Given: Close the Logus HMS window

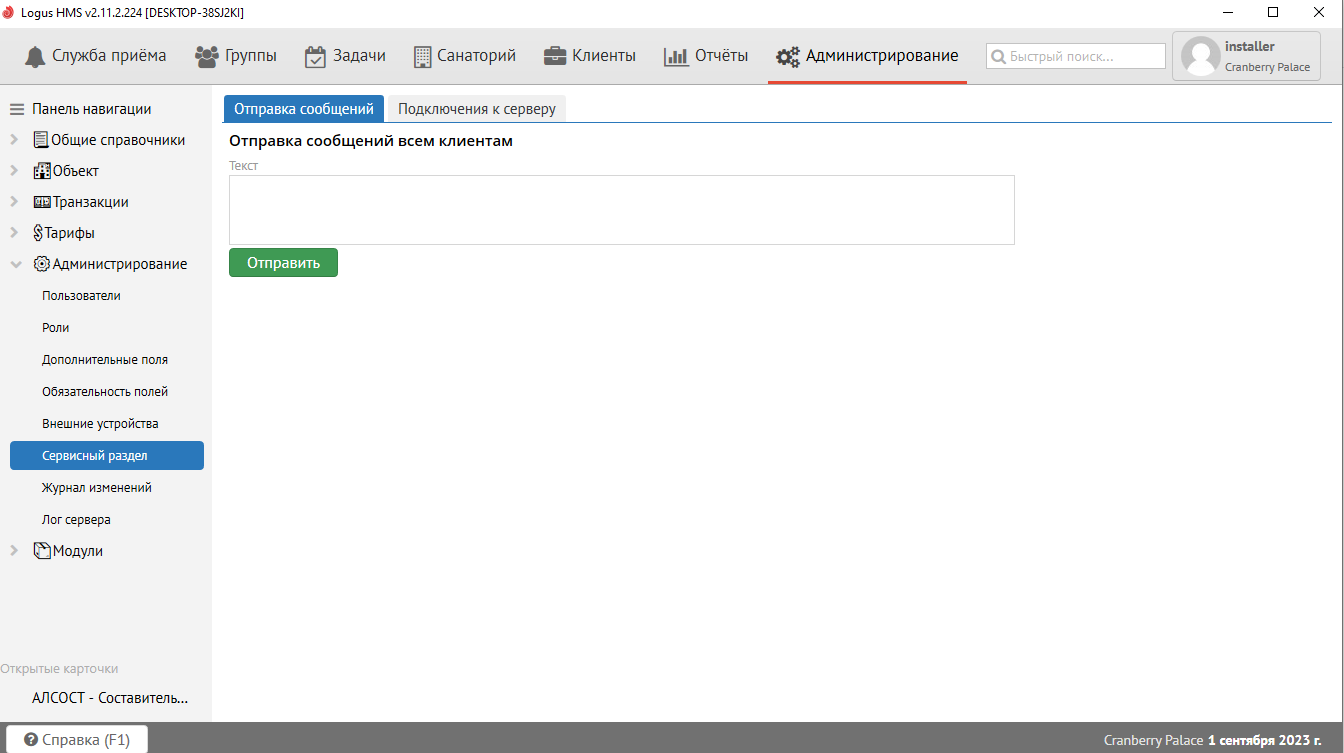Looking at the screenshot, I should pyautogui.click(x=1320, y=12).
